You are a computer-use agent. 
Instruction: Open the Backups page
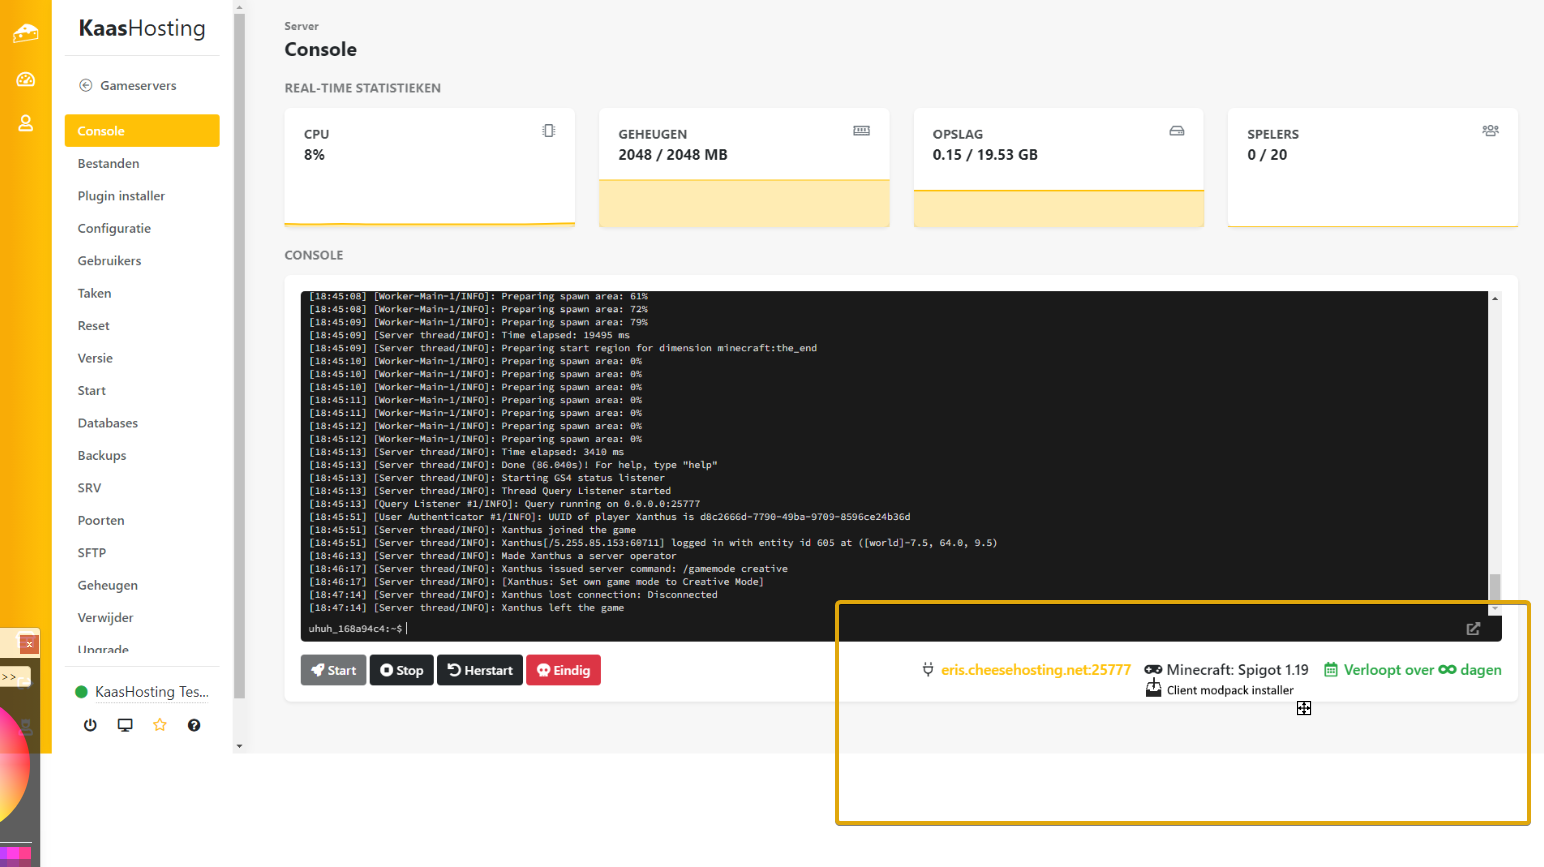tap(102, 456)
